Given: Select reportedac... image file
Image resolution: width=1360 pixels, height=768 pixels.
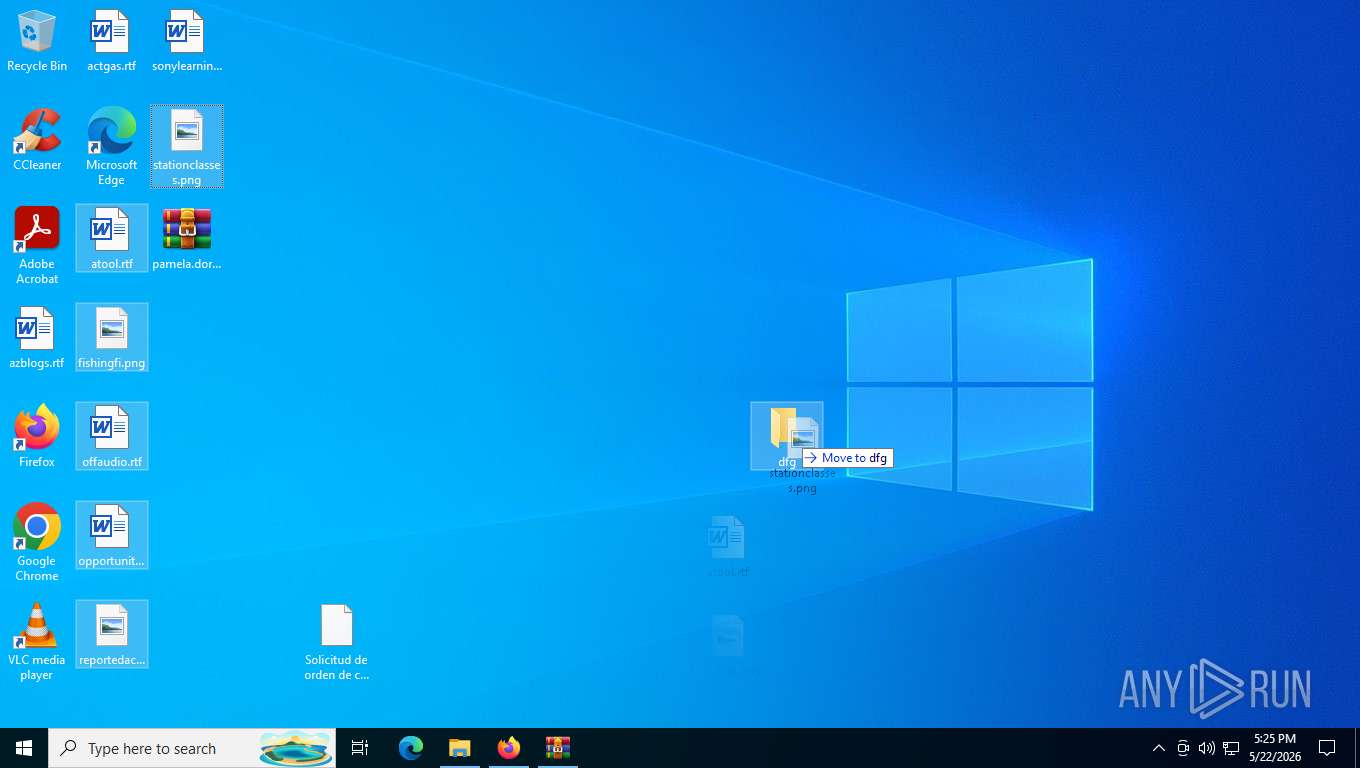Looking at the screenshot, I should [111, 635].
